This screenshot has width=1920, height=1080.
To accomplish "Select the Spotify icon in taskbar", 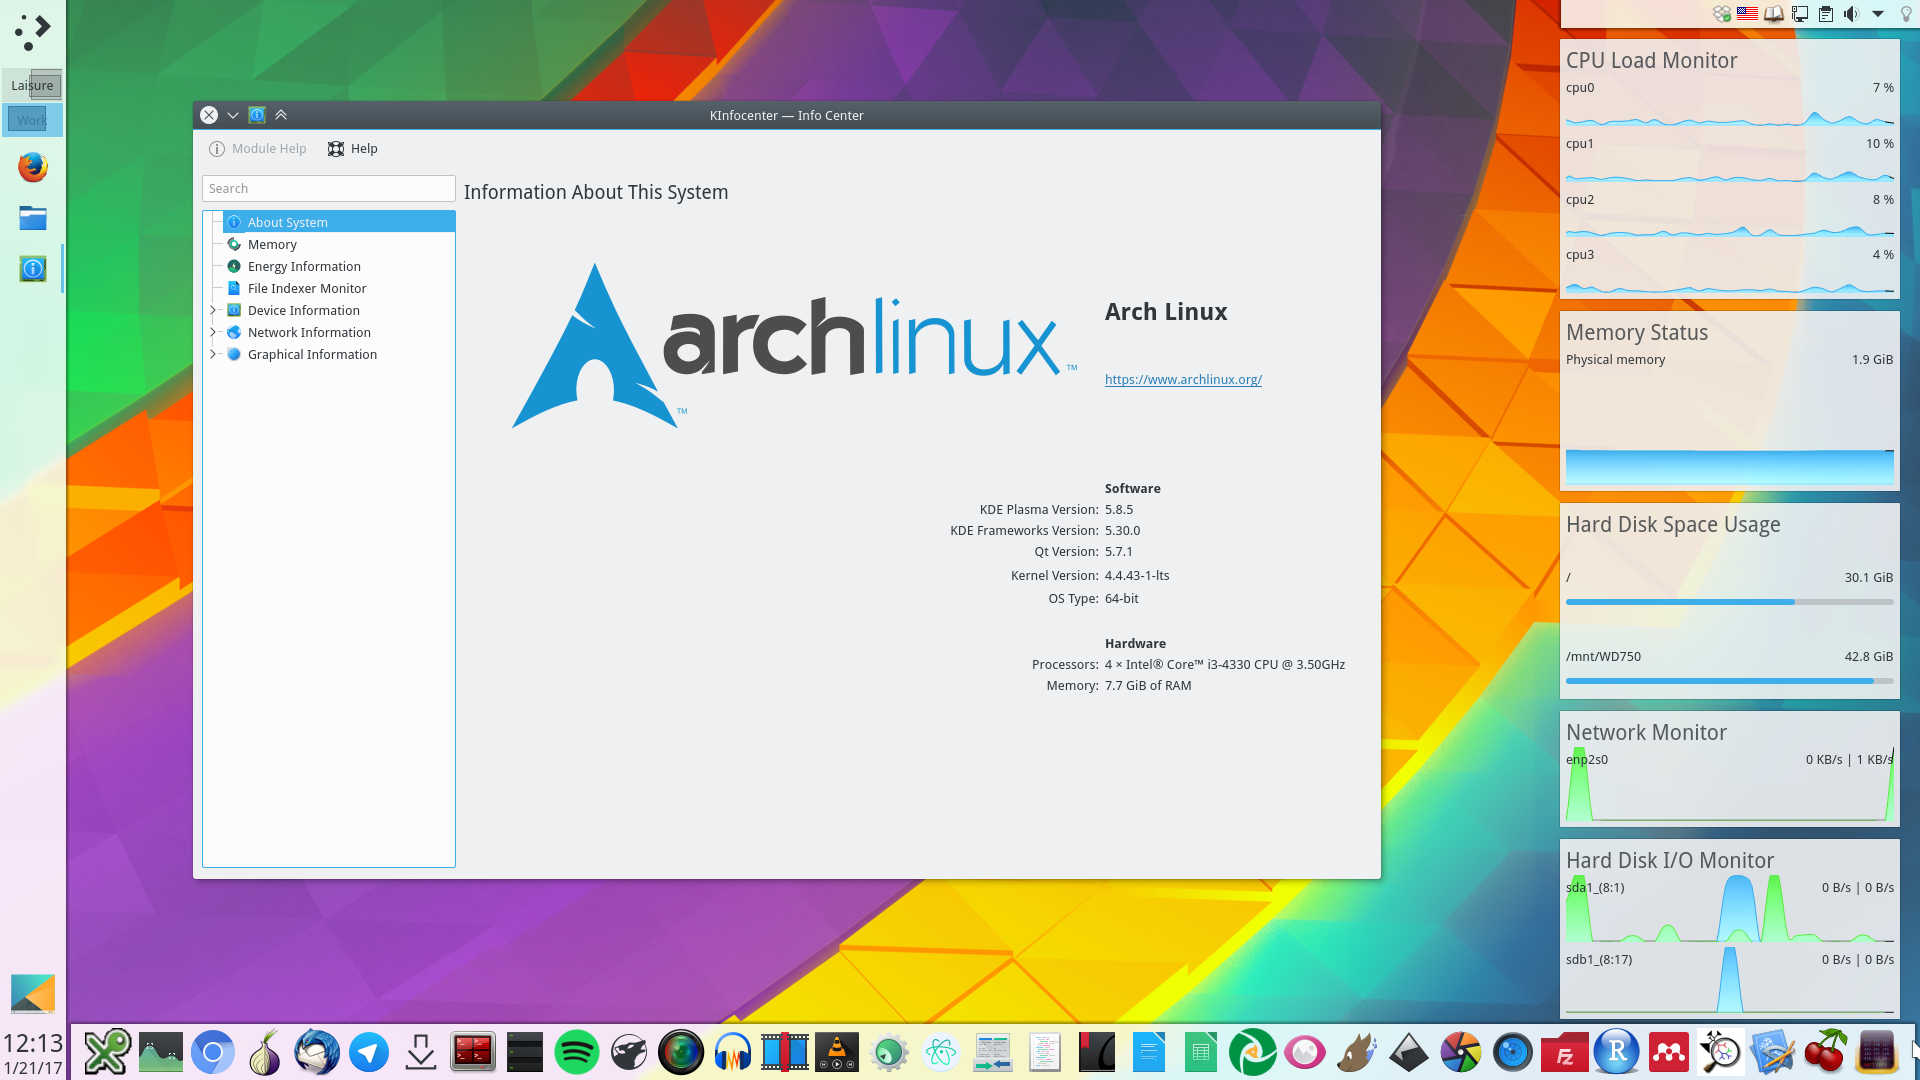I will coord(576,1051).
